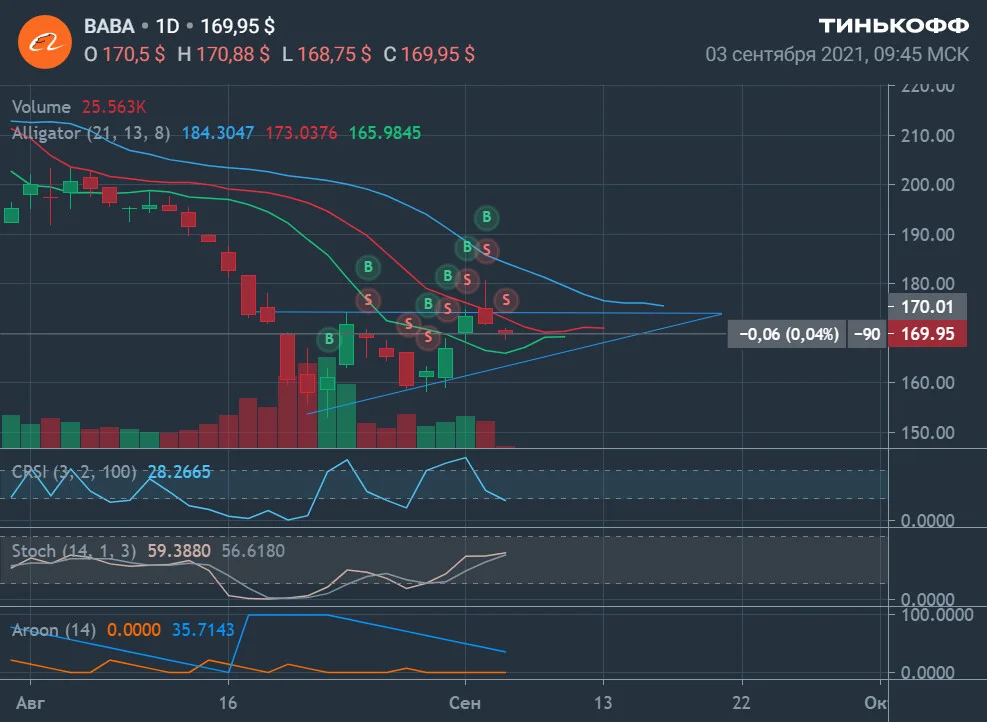
Task: Select the high value H 170,88 $
Action: tap(223, 54)
